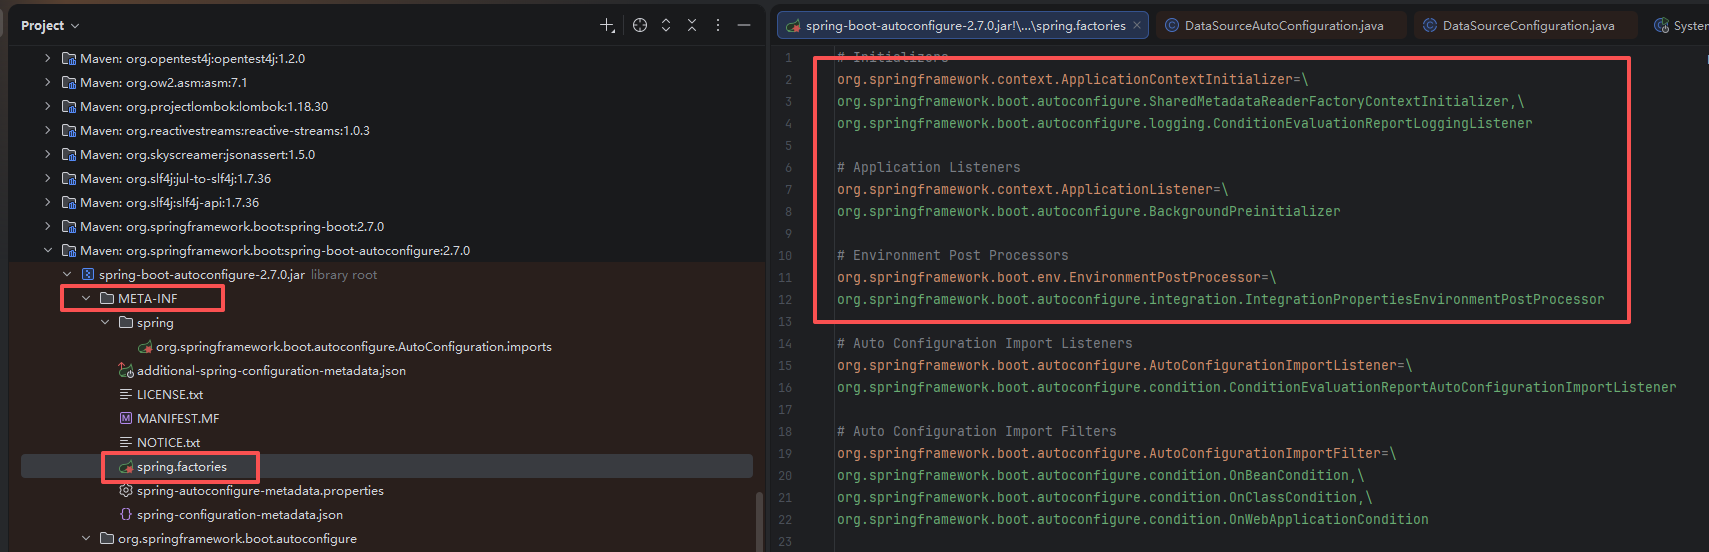Select org.springframework.boot.autoconfigure.AutoConfiguration.imports file

pyautogui.click(x=354, y=347)
